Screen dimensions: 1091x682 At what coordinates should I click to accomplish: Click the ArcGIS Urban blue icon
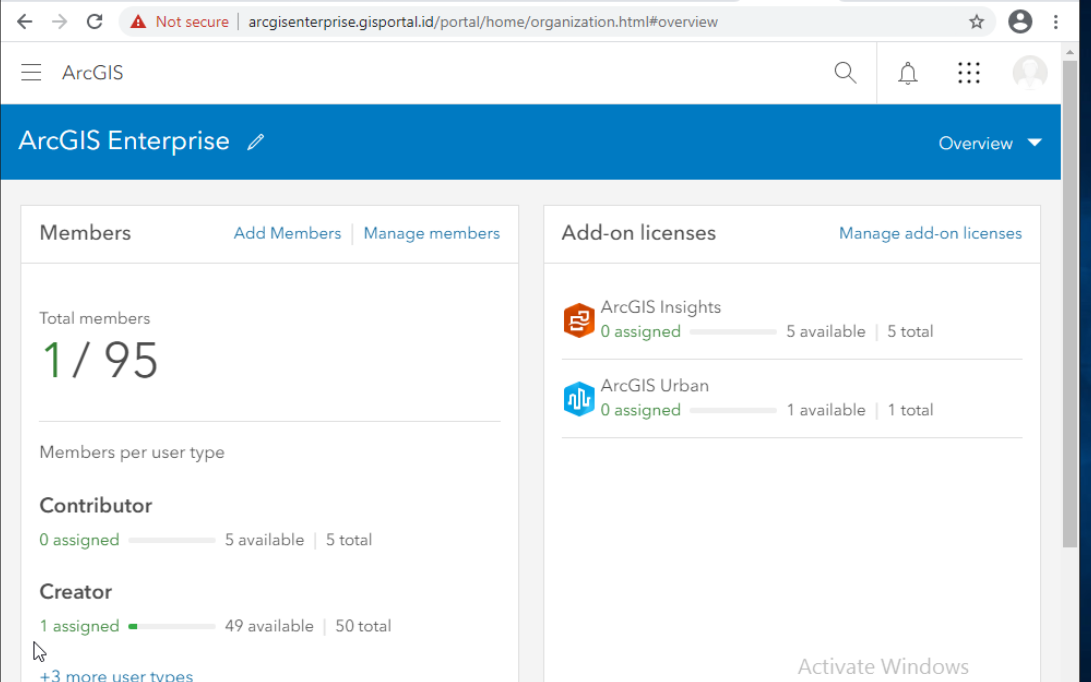579,399
